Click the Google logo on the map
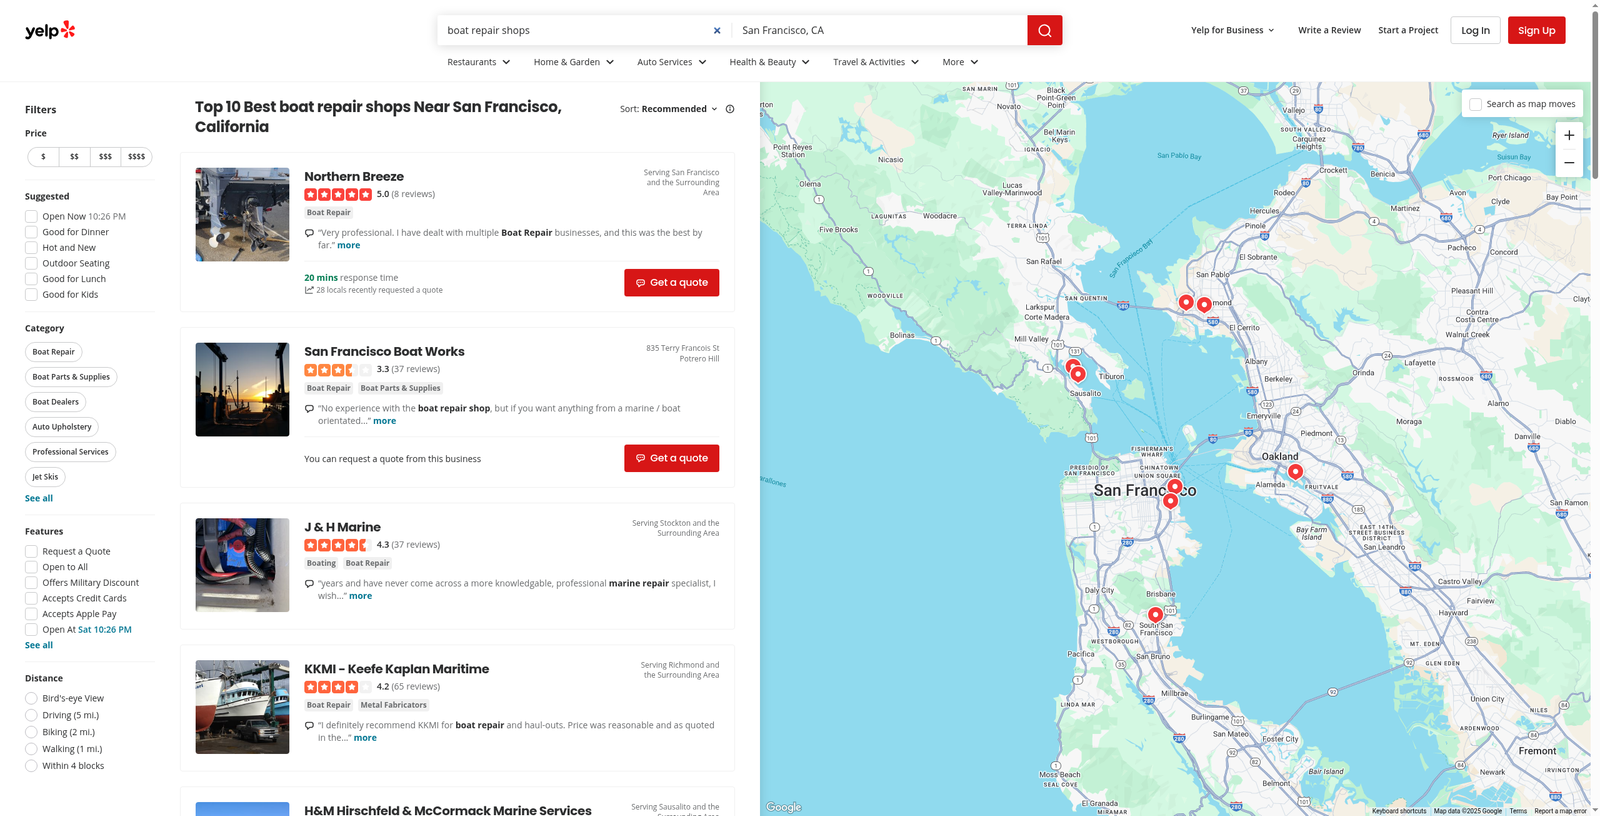Image resolution: width=1600 pixels, height=816 pixels. (784, 807)
